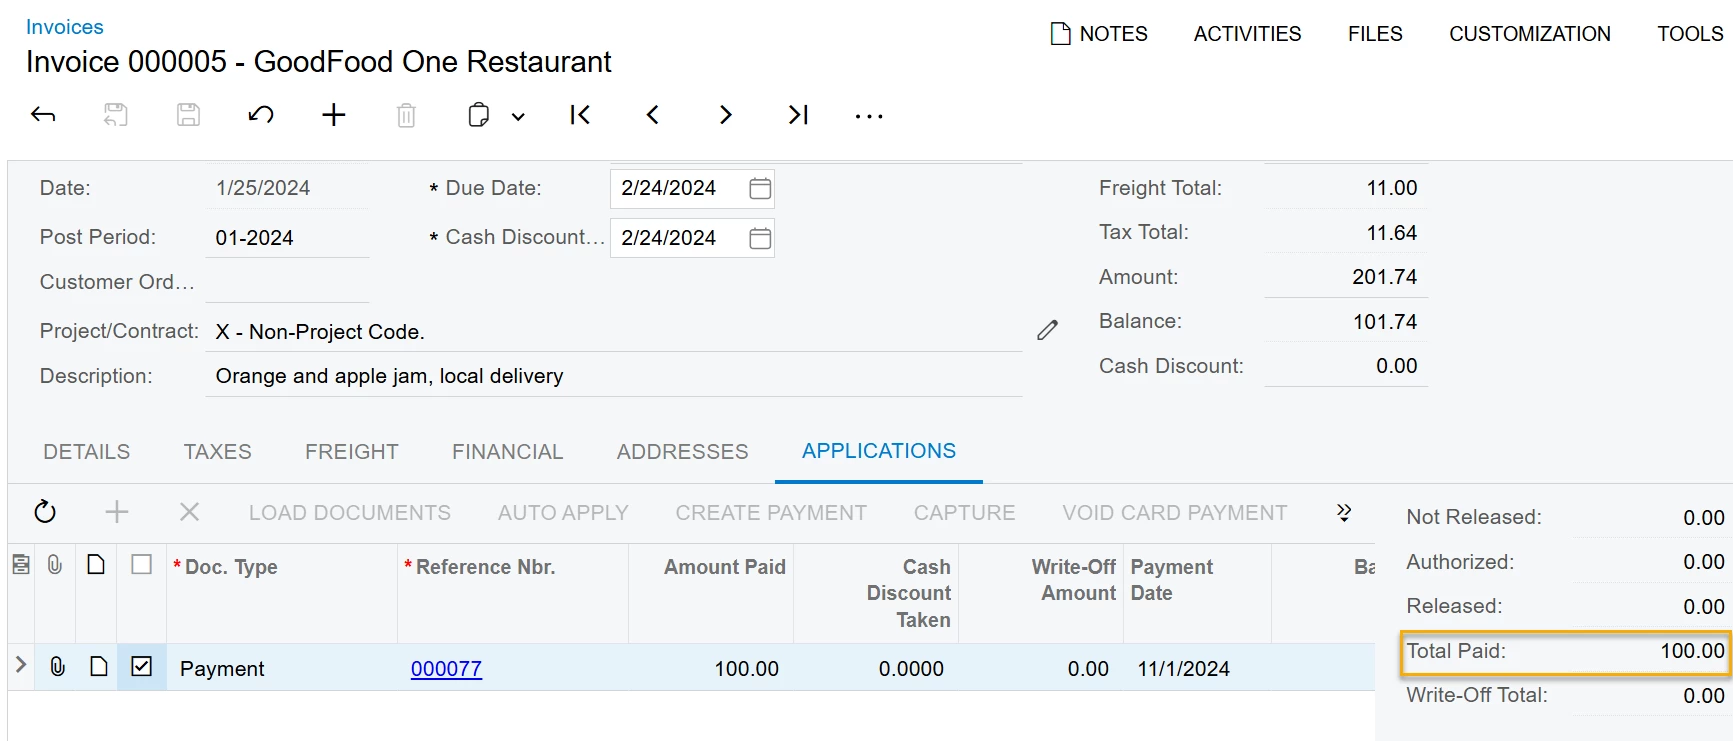Open the CUSTOMIZATION menu
This screenshot has width=1733, height=741.
click(1530, 34)
